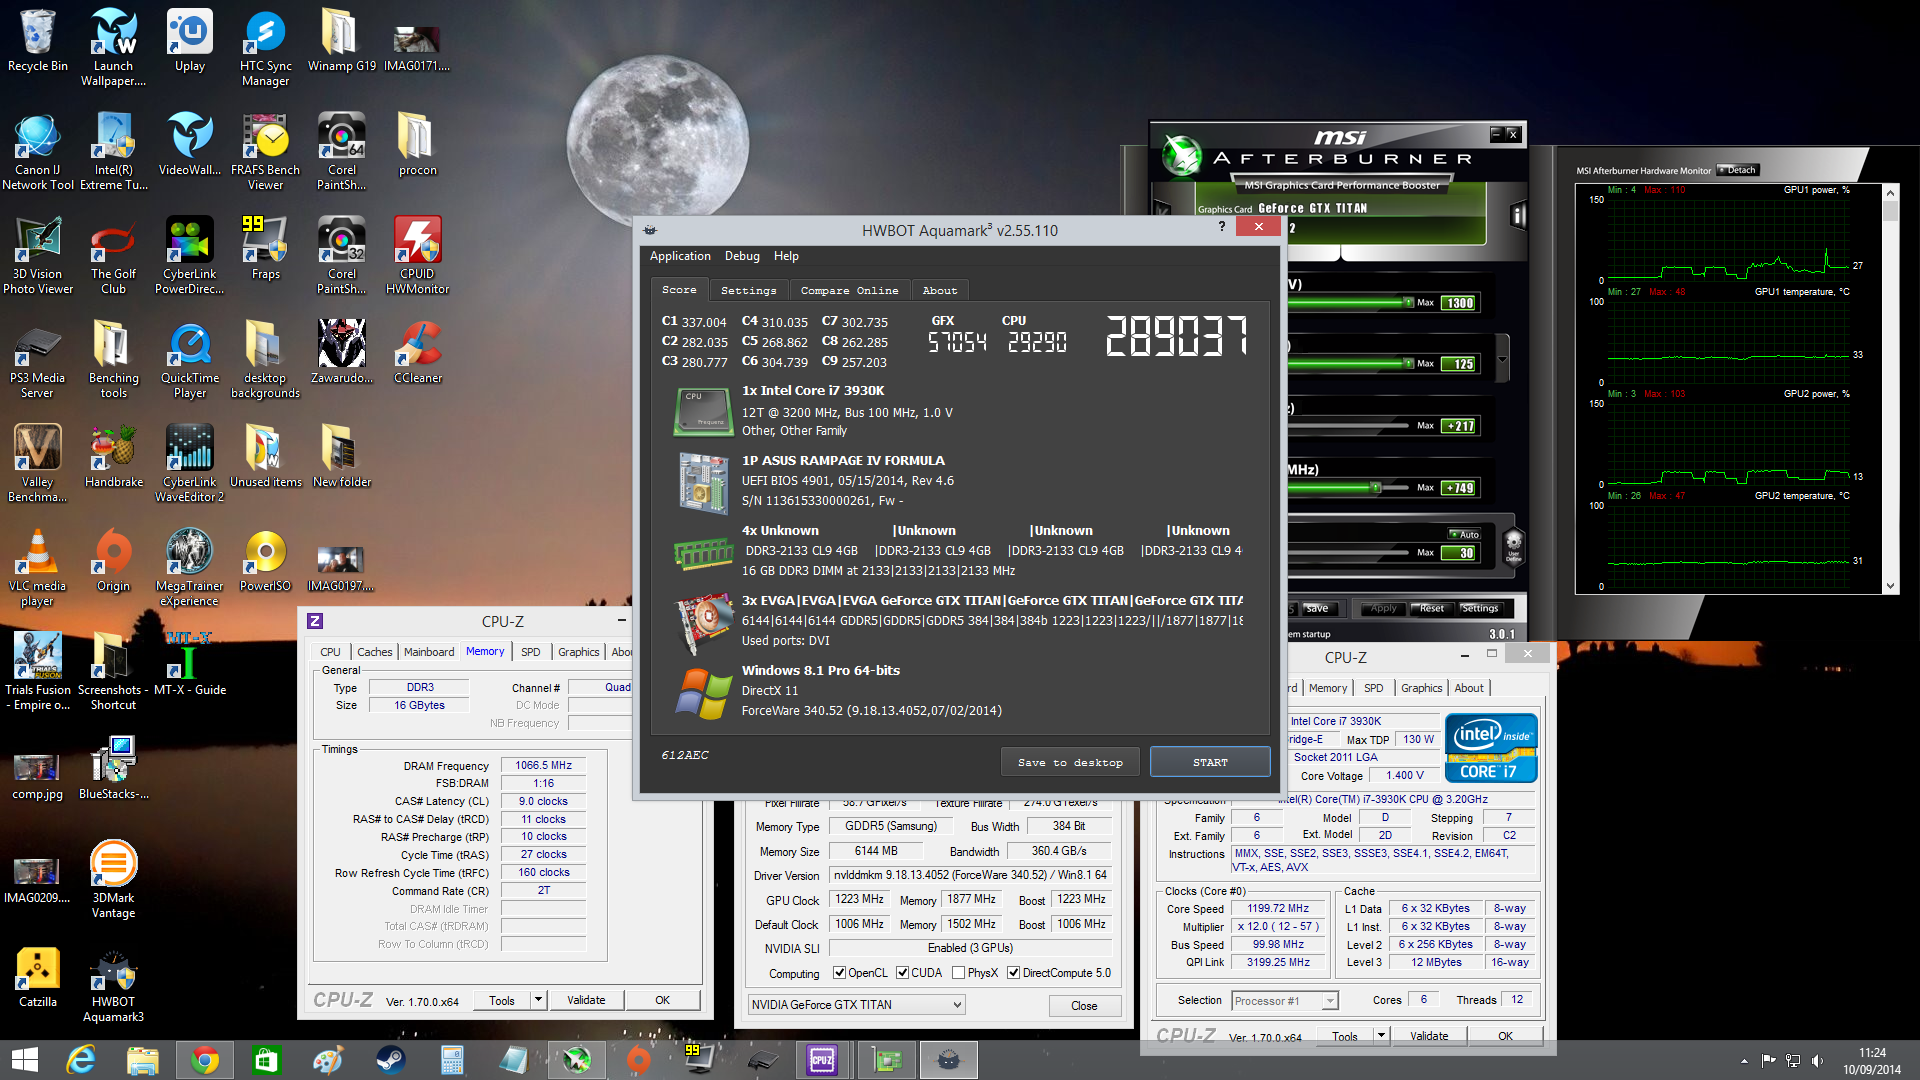Click START button in Aquamark
The width and height of the screenshot is (1920, 1080).
(1210, 762)
